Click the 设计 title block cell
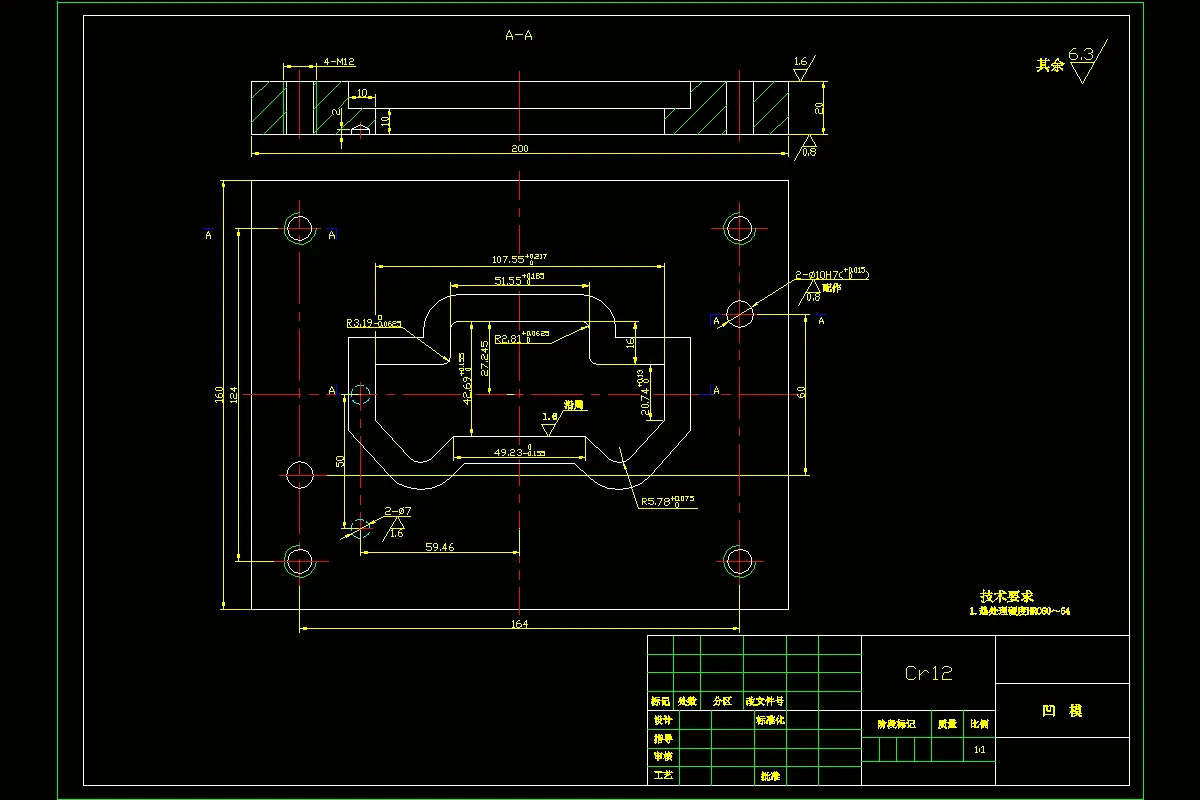The height and width of the screenshot is (800, 1200). (x=661, y=719)
